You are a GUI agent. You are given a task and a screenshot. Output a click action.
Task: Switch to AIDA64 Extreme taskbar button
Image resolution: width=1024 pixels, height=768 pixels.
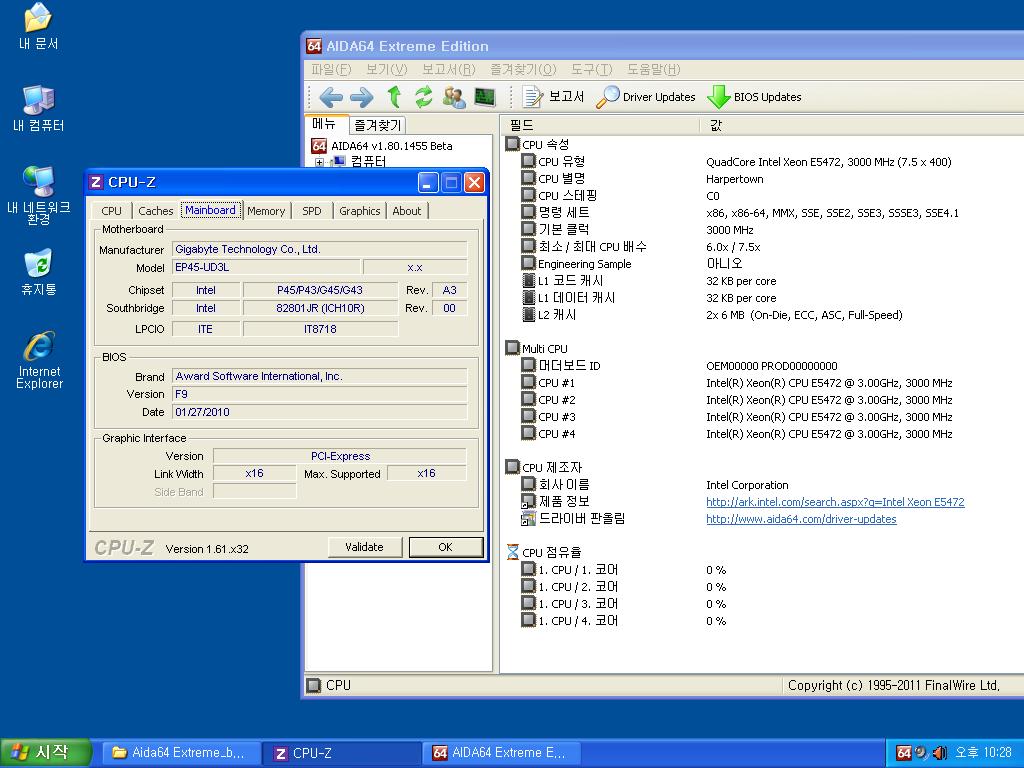coord(501,752)
